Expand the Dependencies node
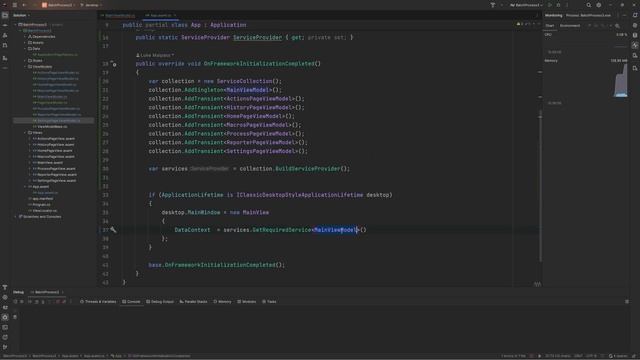Screen dimensions: 640x360 (x=25, y=36)
